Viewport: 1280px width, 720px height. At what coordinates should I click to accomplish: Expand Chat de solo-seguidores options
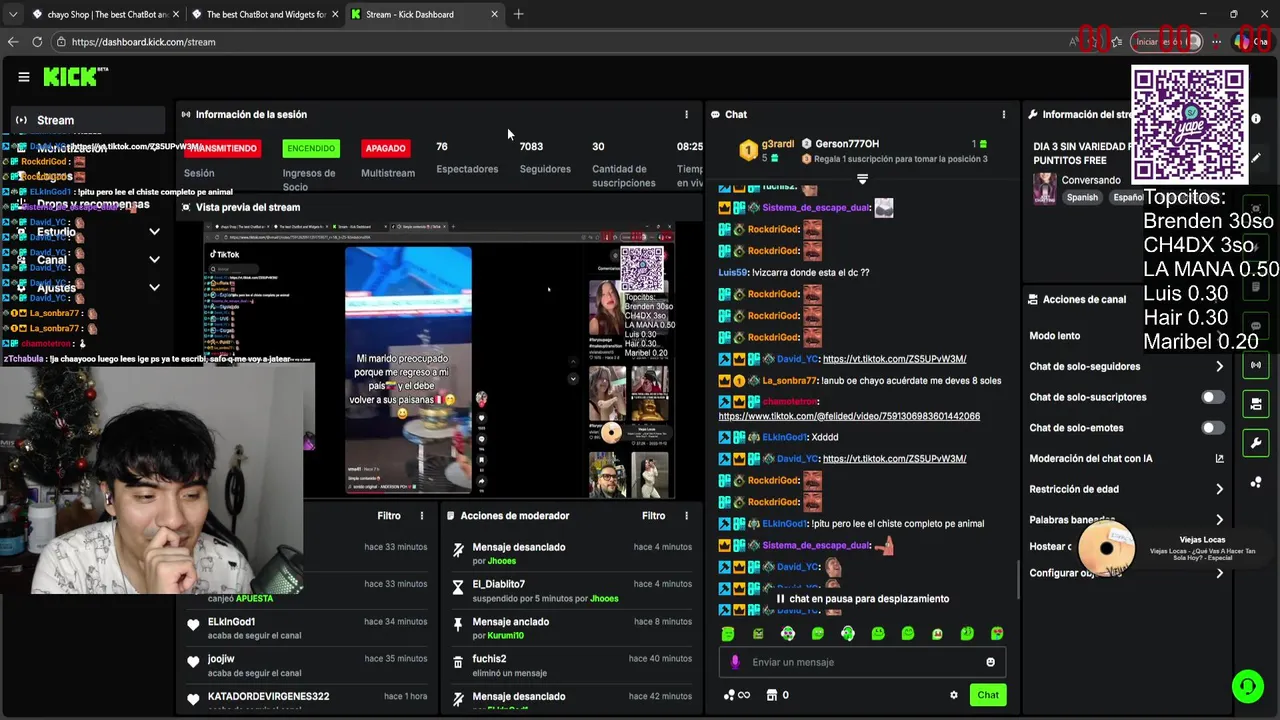[x=1219, y=366]
